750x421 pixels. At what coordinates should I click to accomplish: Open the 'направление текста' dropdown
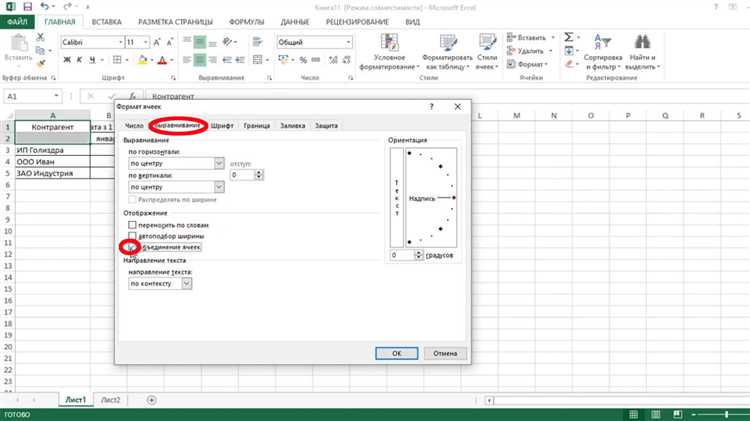click(187, 283)
